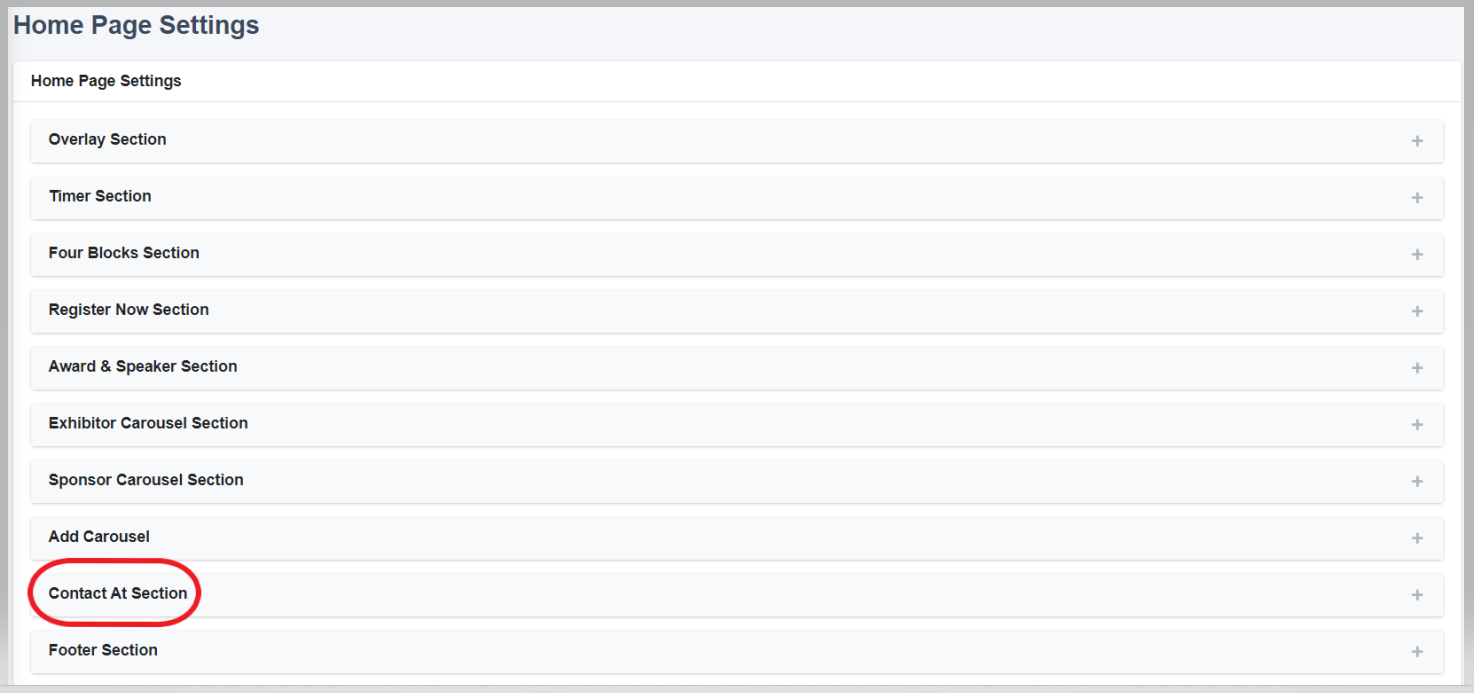
Task: Open Four Blocks Section plus icon
Action: (x=1417, y=255)
